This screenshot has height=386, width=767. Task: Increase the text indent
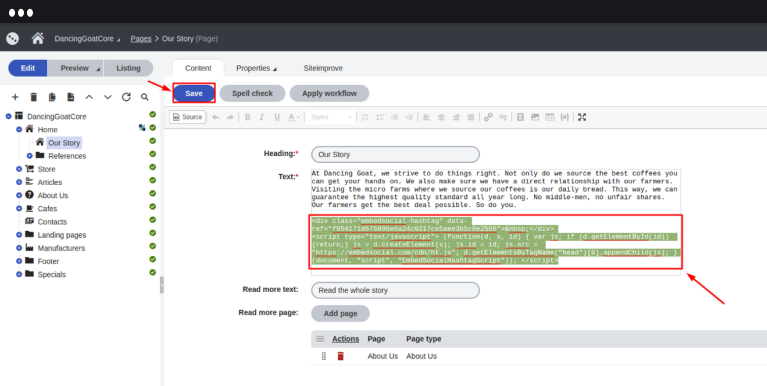(x=409, y=117)
